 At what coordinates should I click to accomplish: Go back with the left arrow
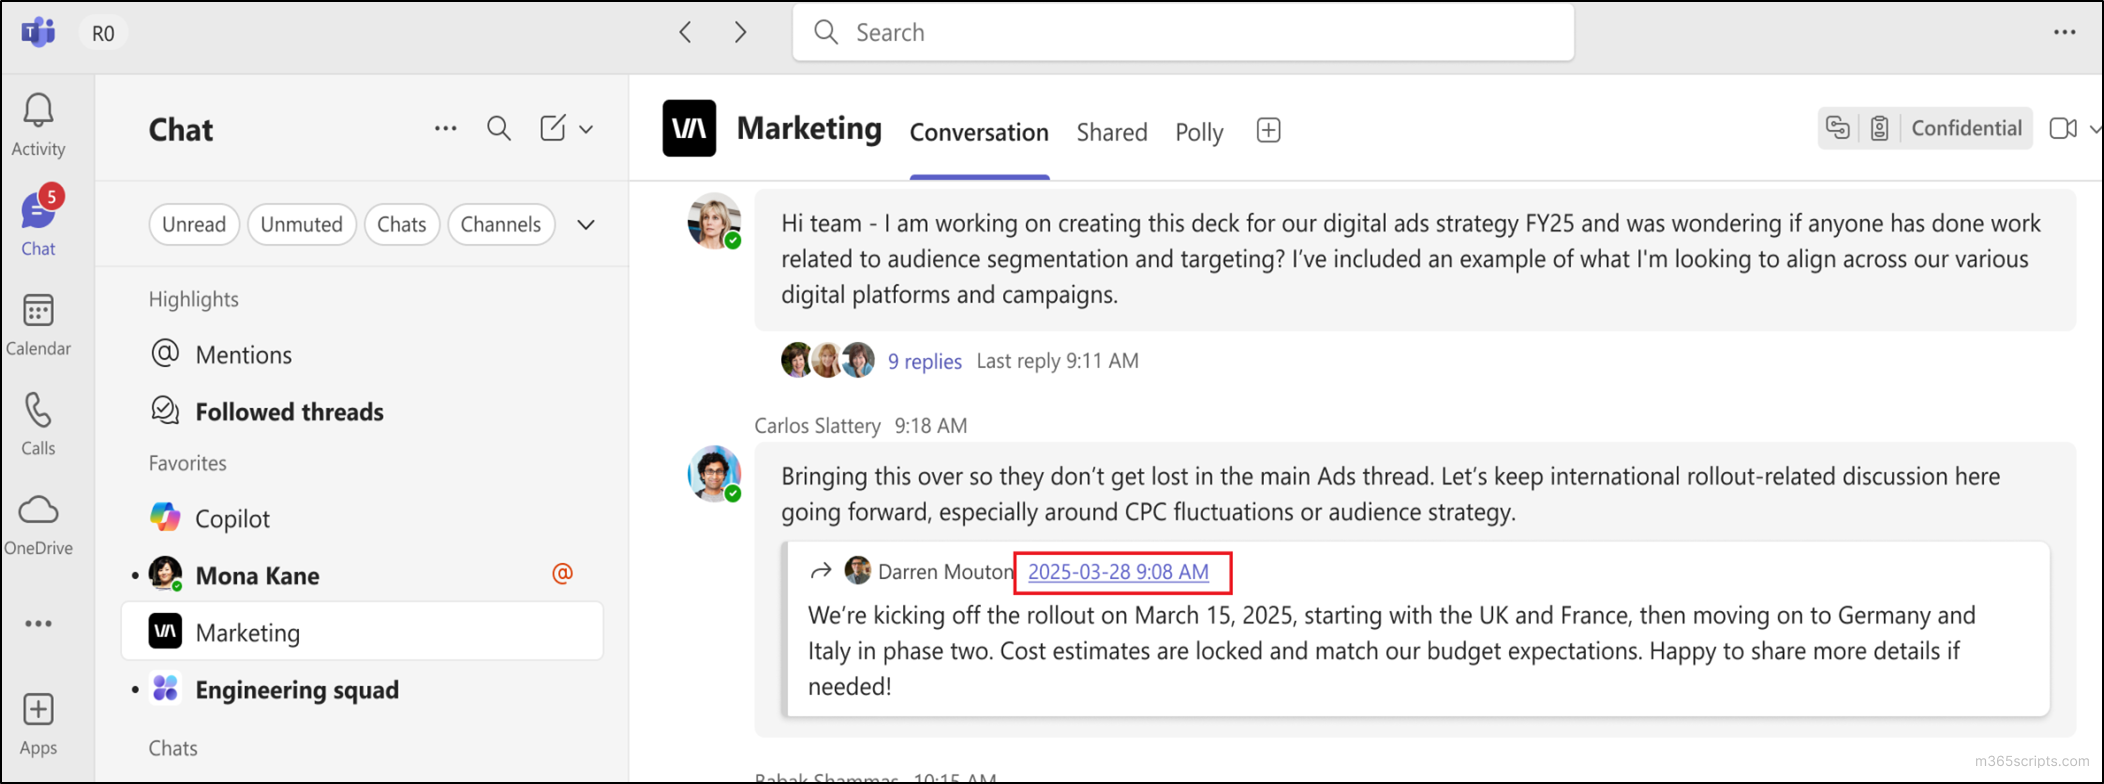point(685,32)
